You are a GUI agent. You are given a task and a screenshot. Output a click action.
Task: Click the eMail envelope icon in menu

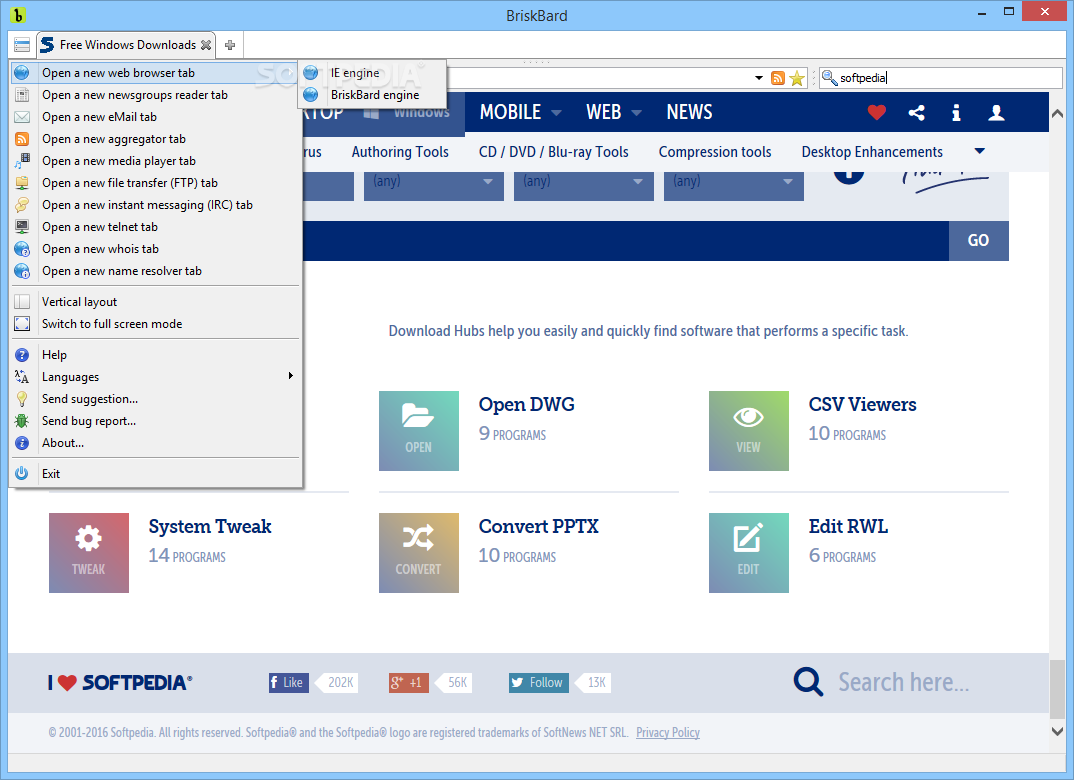click(x=22, y=117)
